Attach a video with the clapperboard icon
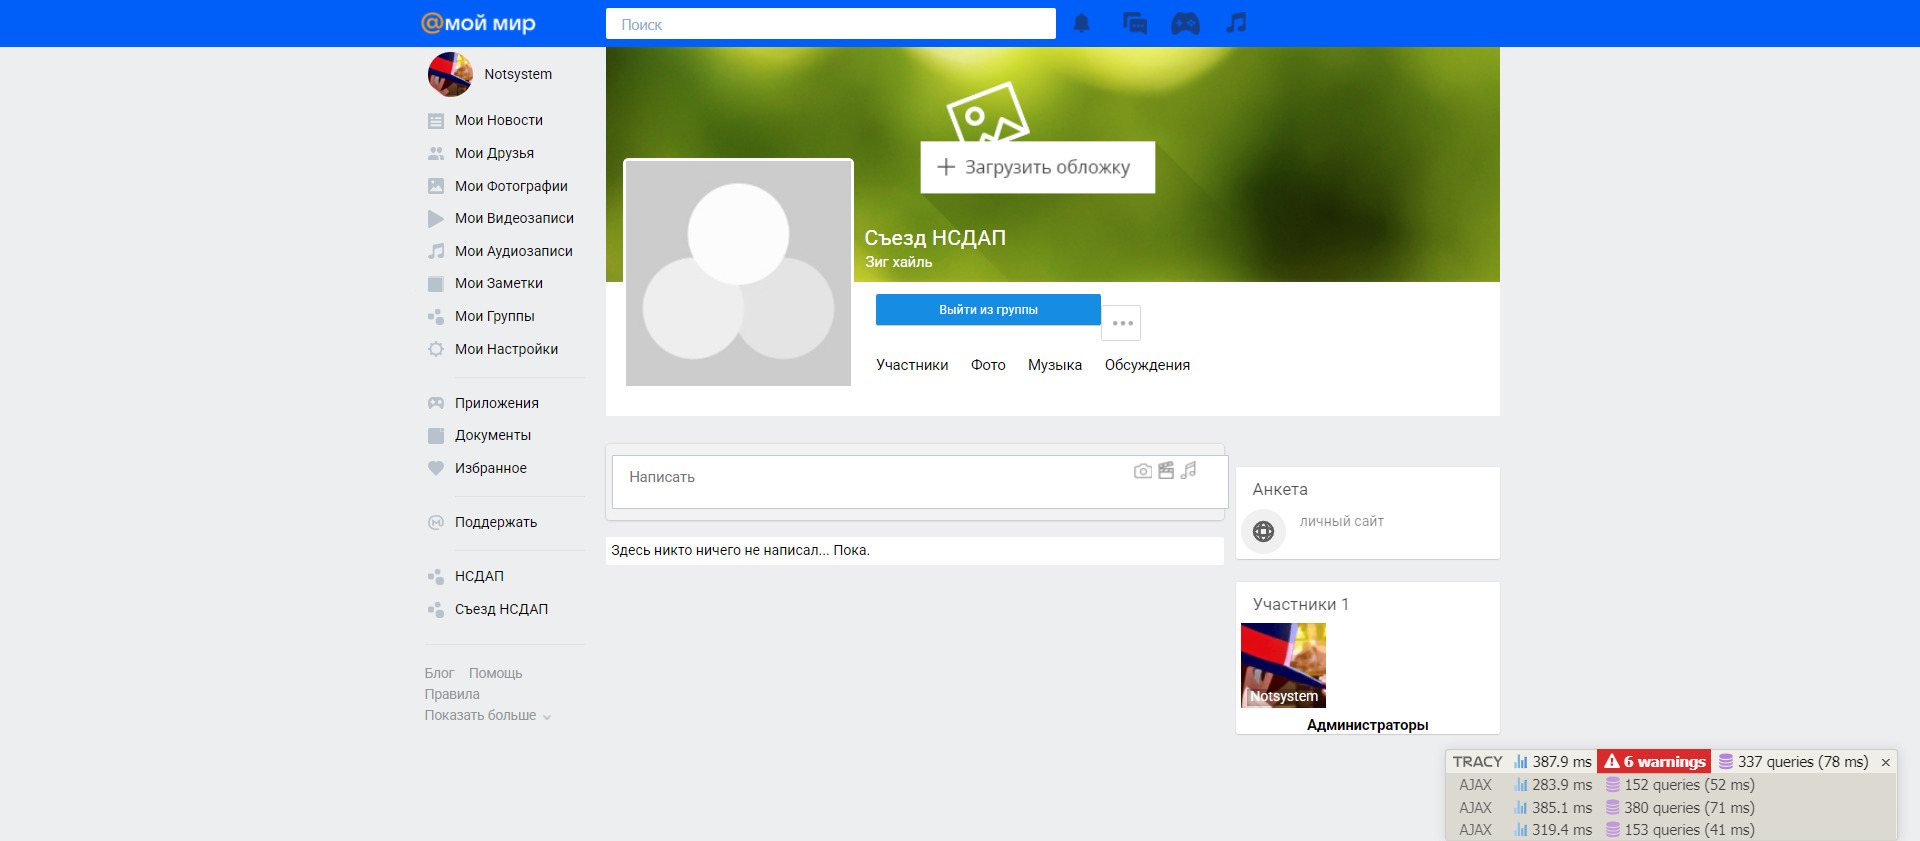The width and height of the screenshot is (1920, 841). [x=1166, y=470]
